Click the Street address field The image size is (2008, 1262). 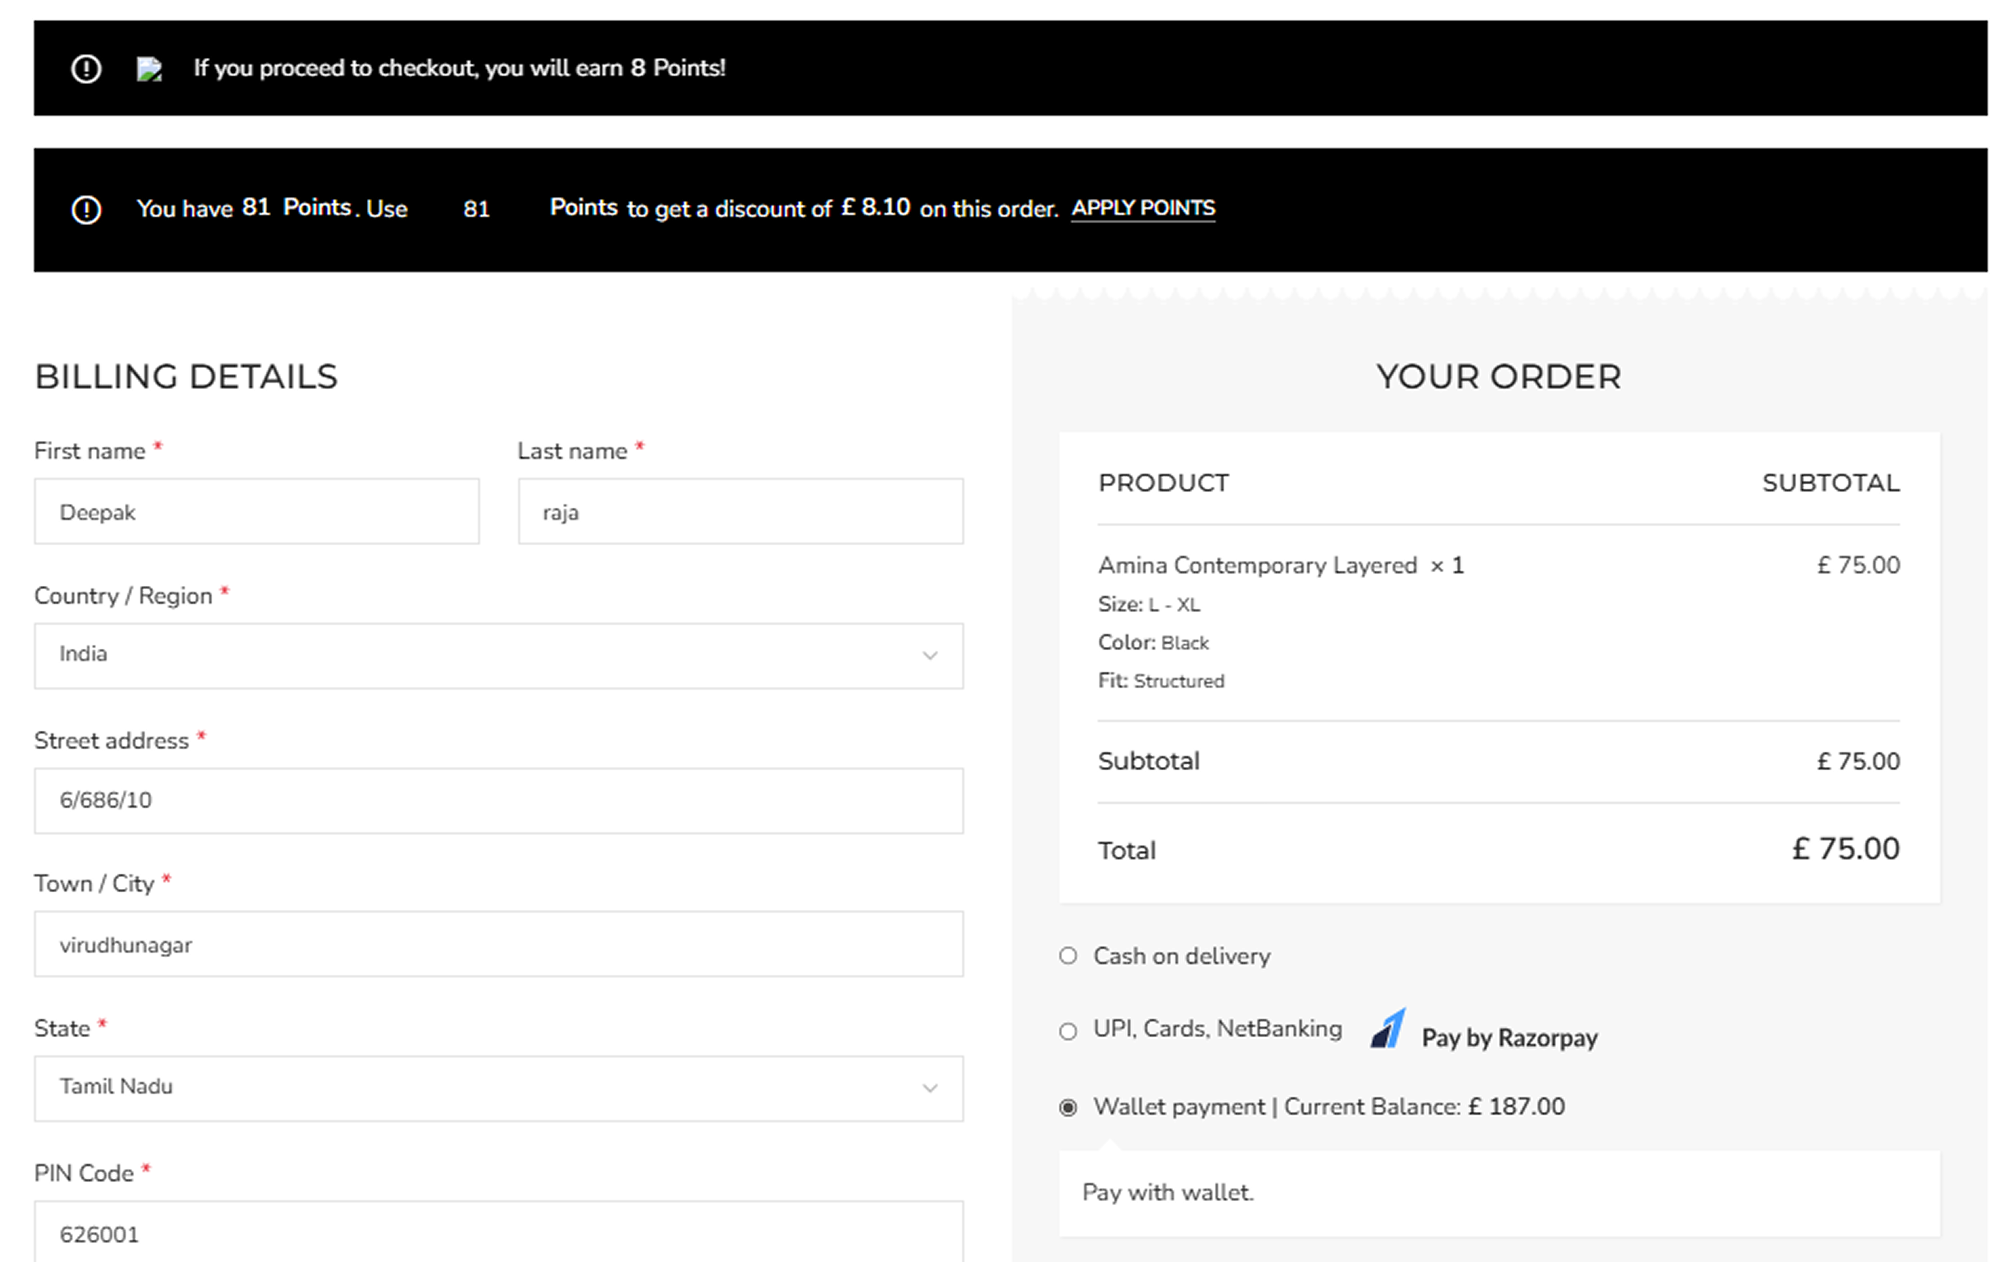[x=498, y=800]
